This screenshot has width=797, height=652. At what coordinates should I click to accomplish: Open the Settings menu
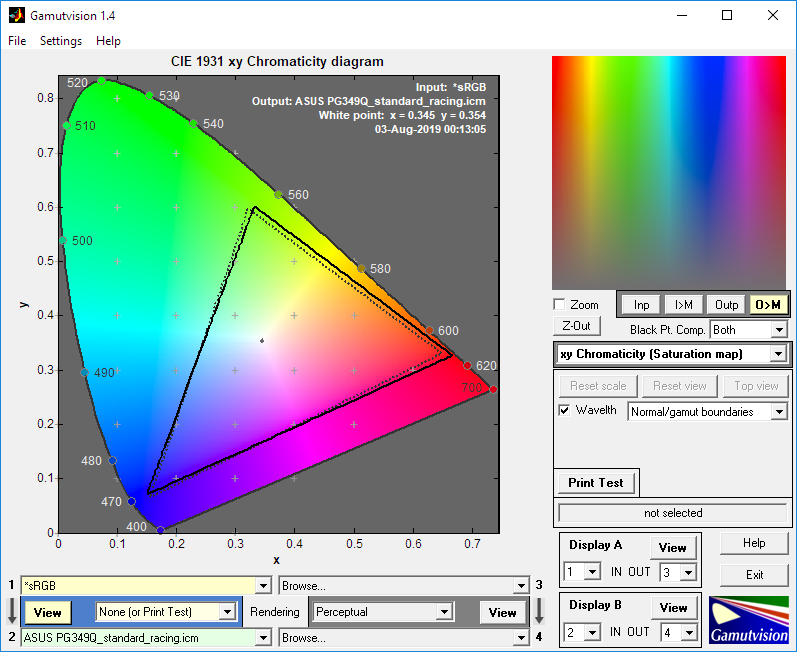coord(61,41)
